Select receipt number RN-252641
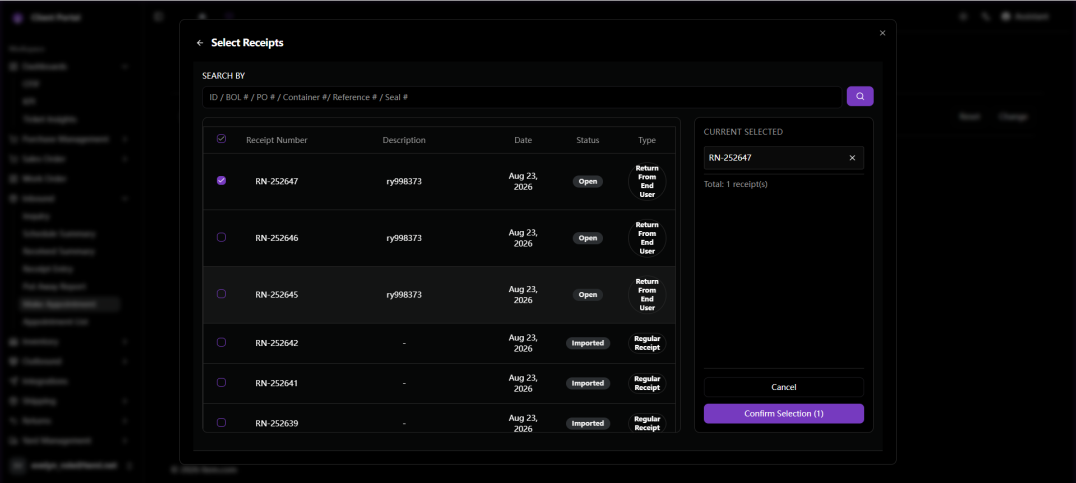Viewport: 1076px width, 483px height. tap(277, 383)
